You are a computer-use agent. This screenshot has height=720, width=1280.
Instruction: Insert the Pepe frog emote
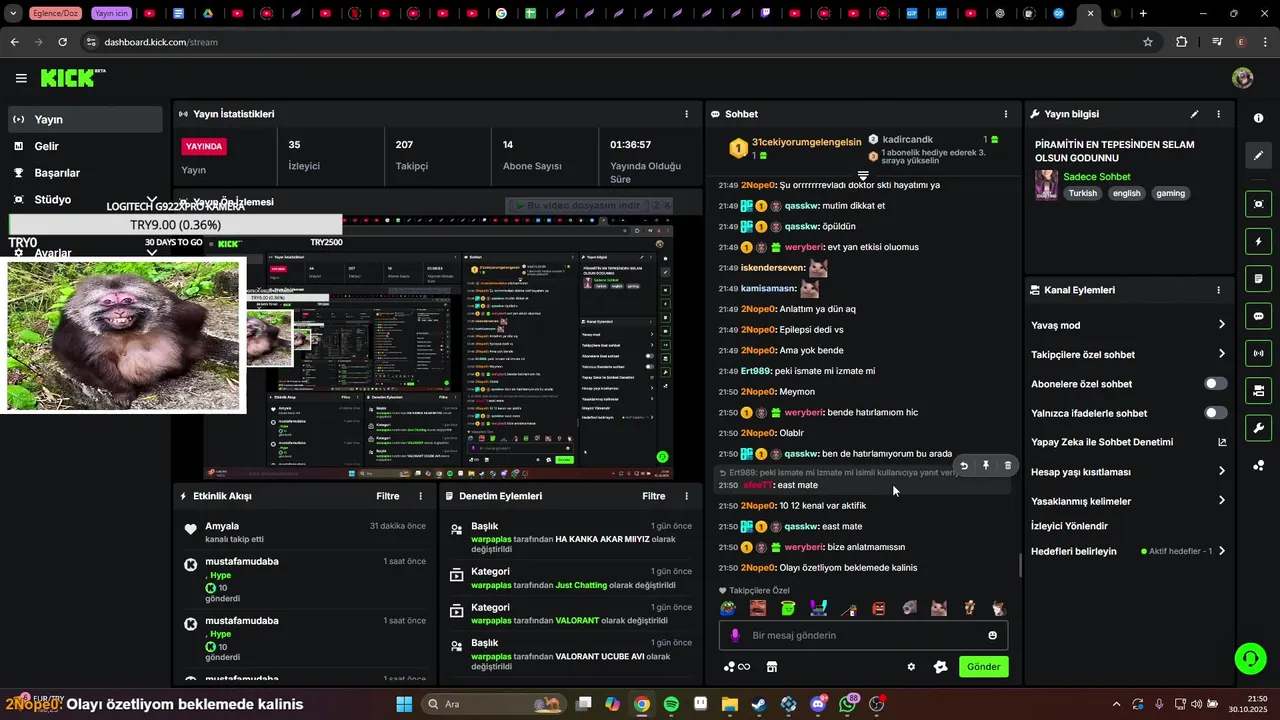click(729, 608)
